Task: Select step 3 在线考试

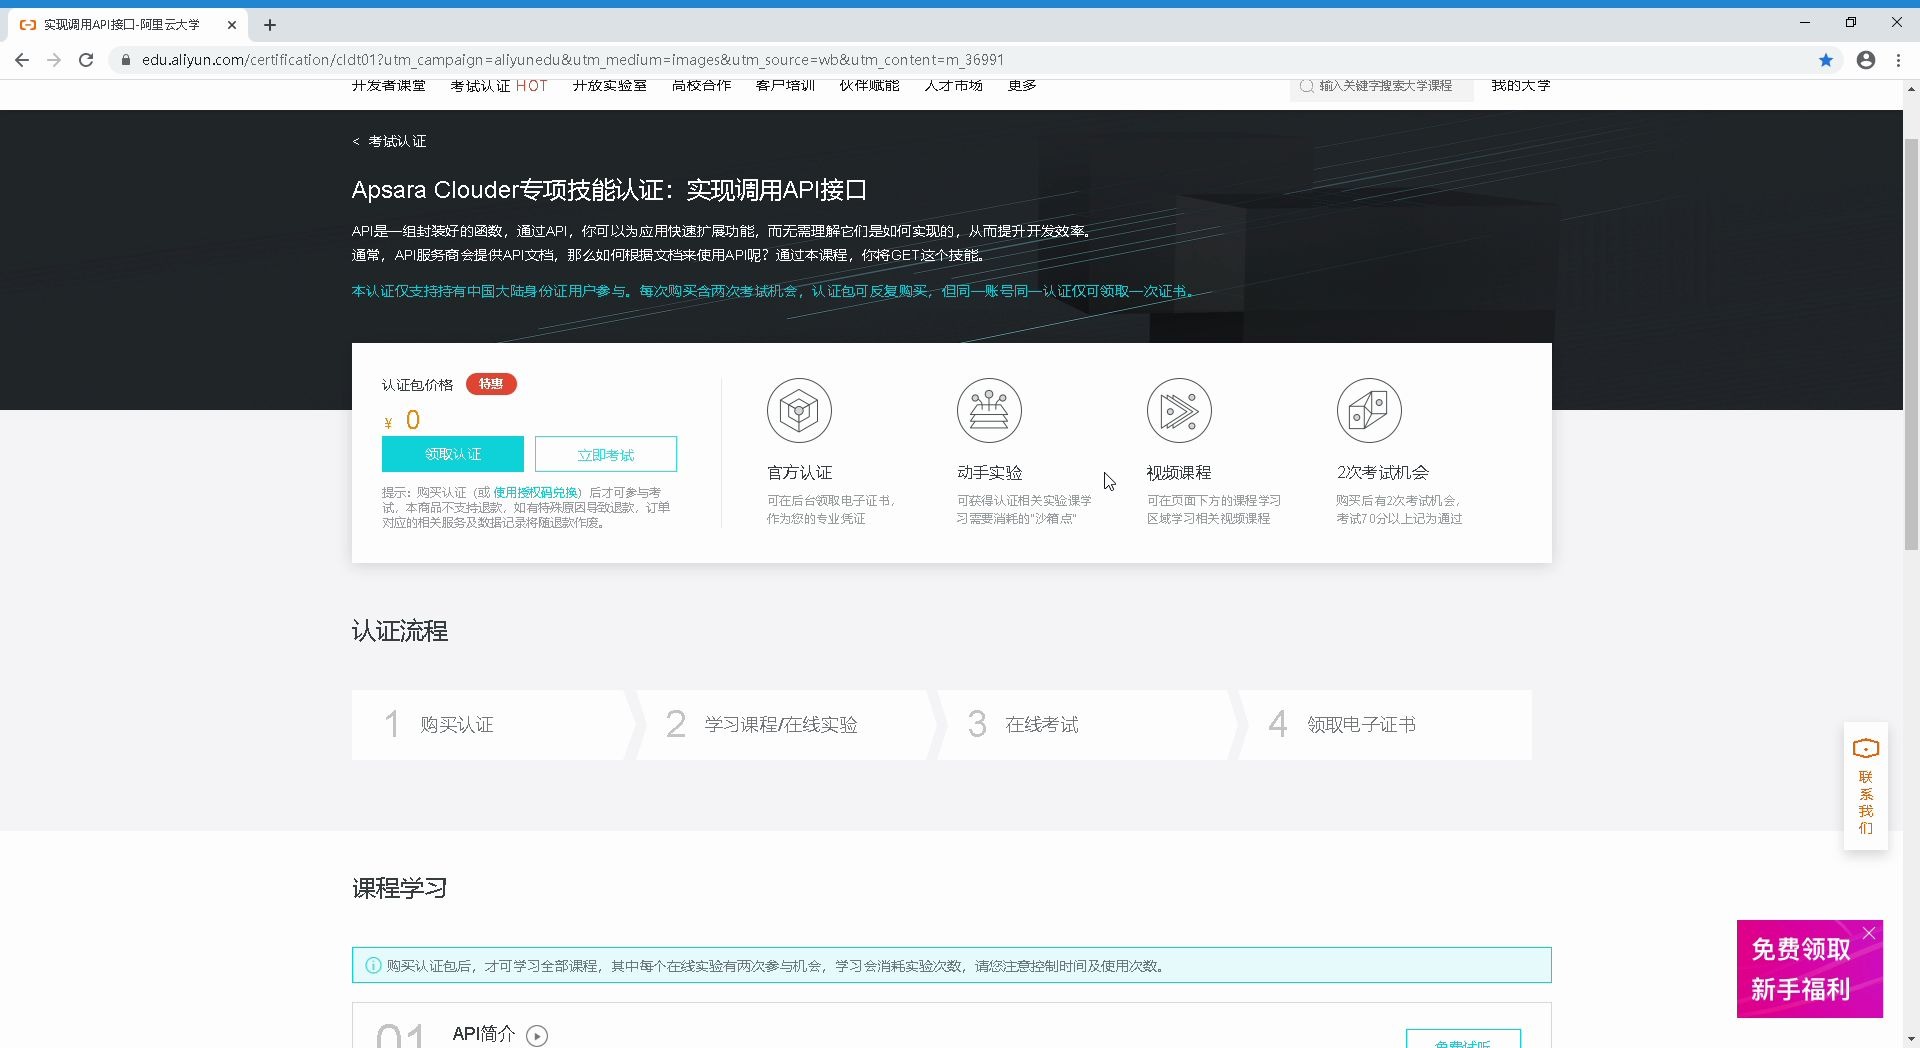Action: [1087, 725]
